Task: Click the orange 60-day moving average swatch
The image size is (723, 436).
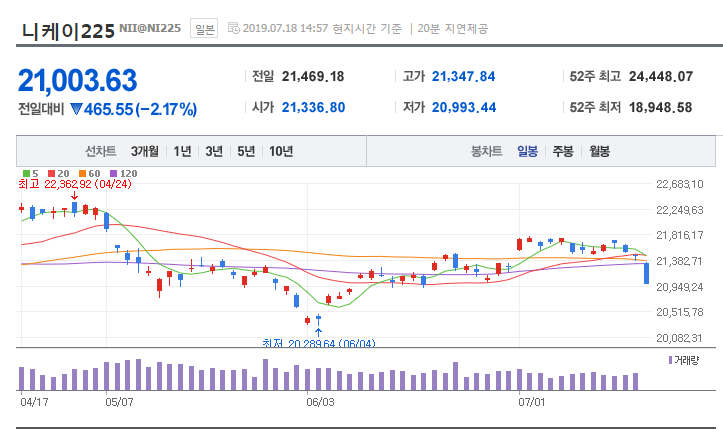Action: pyautogui.click(x=83, y=174)
